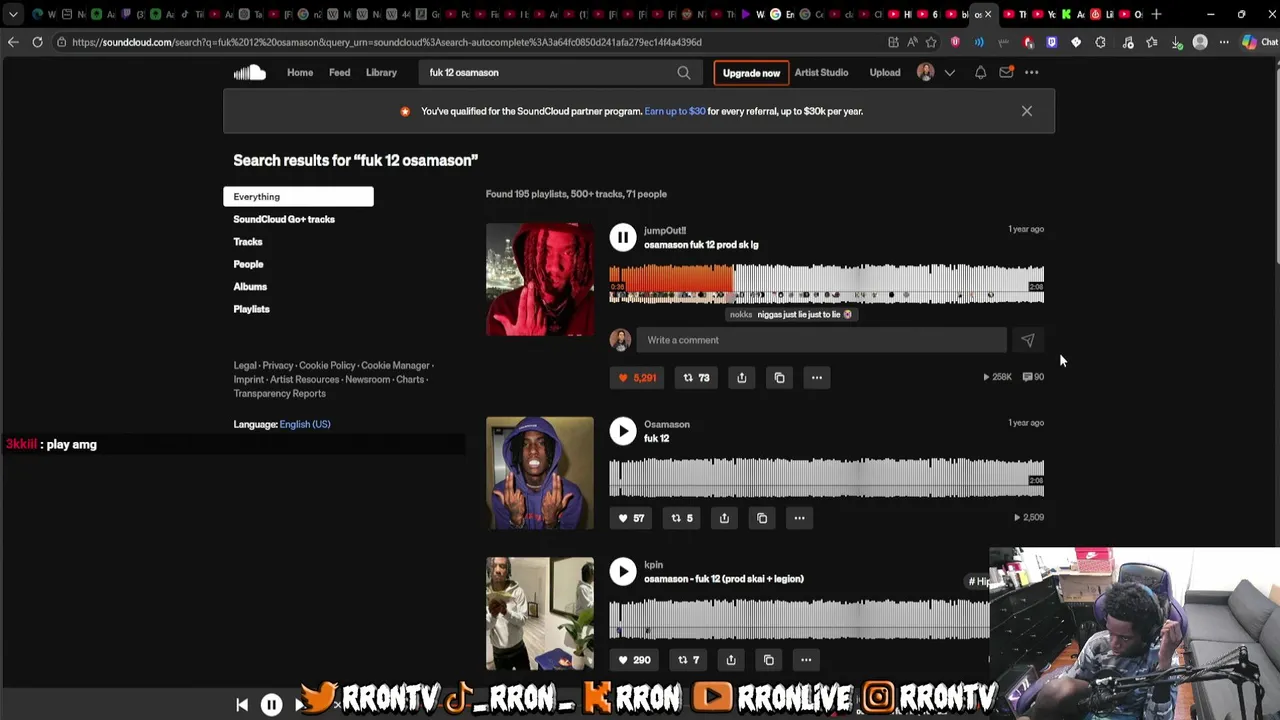Open the jumpOut!! artist link
The height and width of the screenshot is (720, 1280).
(x=665, y=230)
